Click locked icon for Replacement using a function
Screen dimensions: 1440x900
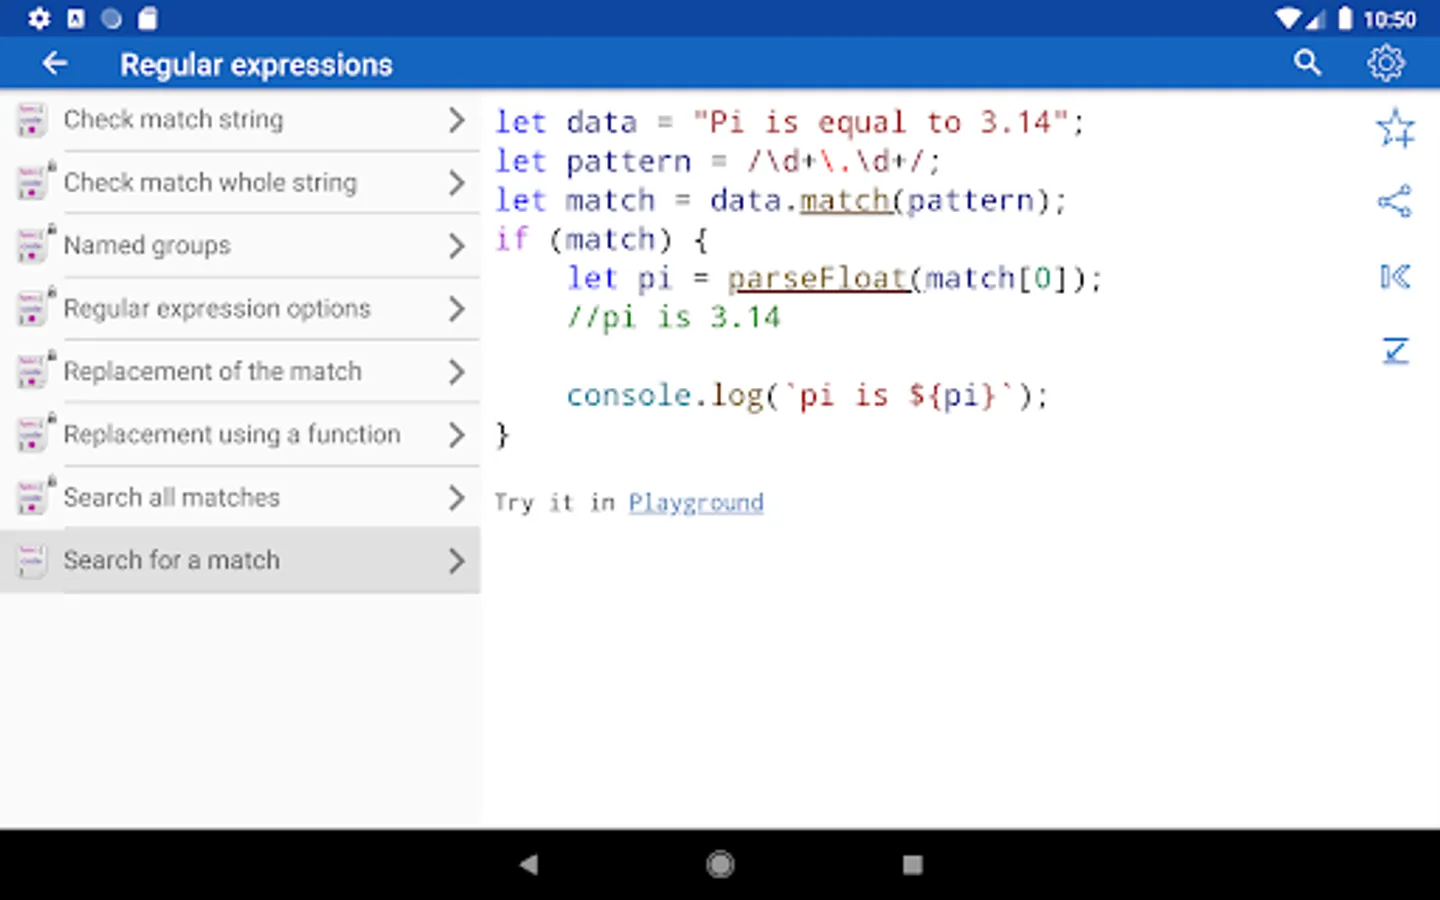point(35,433)
